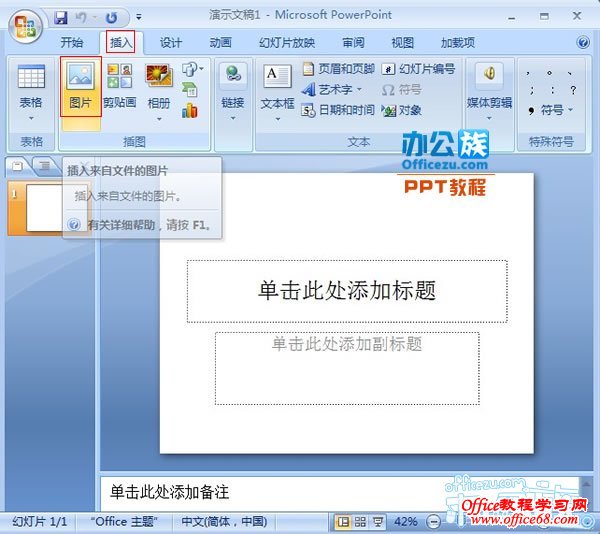The image size is (600, 534).
Task: Open PowerPoint help question mark icon
Action: pyautogui.click(x=583, y=42)
